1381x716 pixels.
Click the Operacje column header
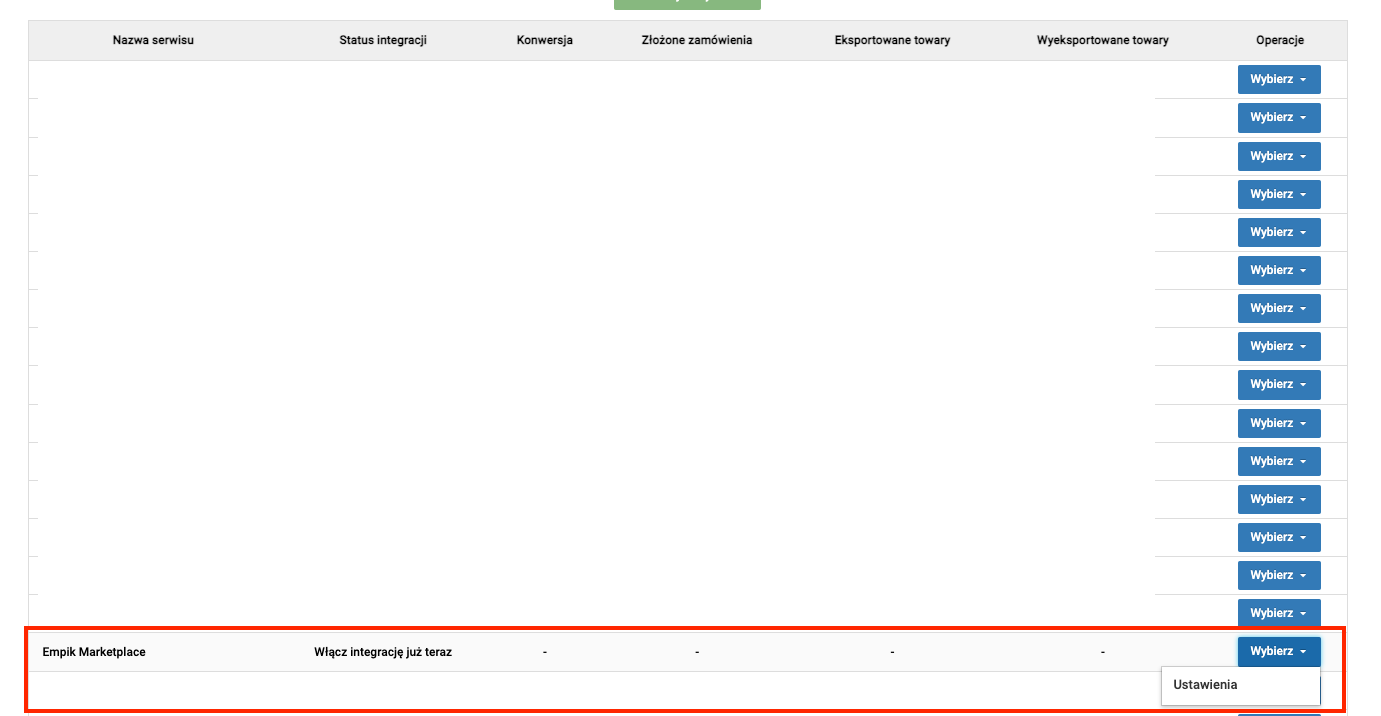coord(1280,40)
